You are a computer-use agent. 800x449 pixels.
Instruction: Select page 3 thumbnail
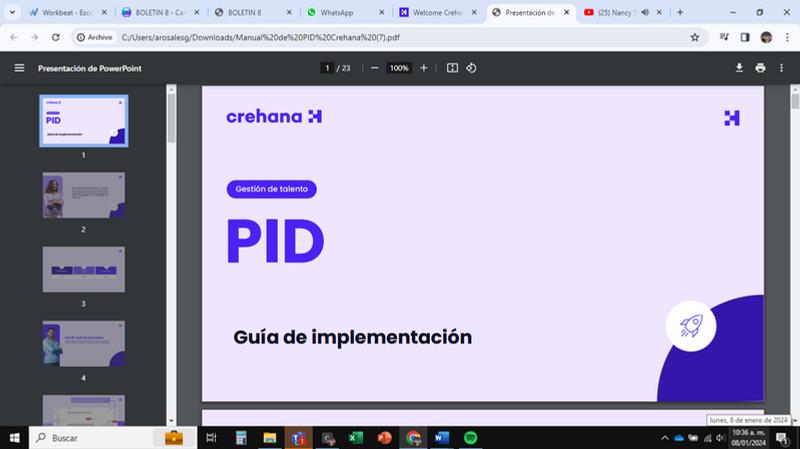[x=84, y=269]
